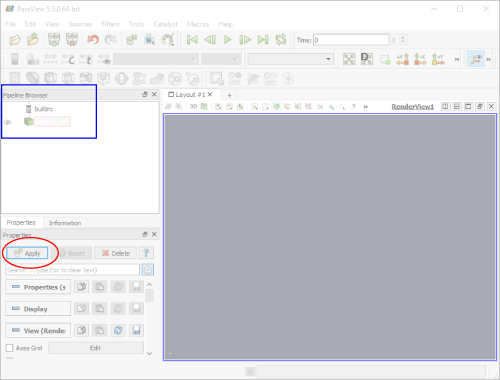Open the array component dropdown
Viewport: 500px width, 380px height.
coord(220,59)
